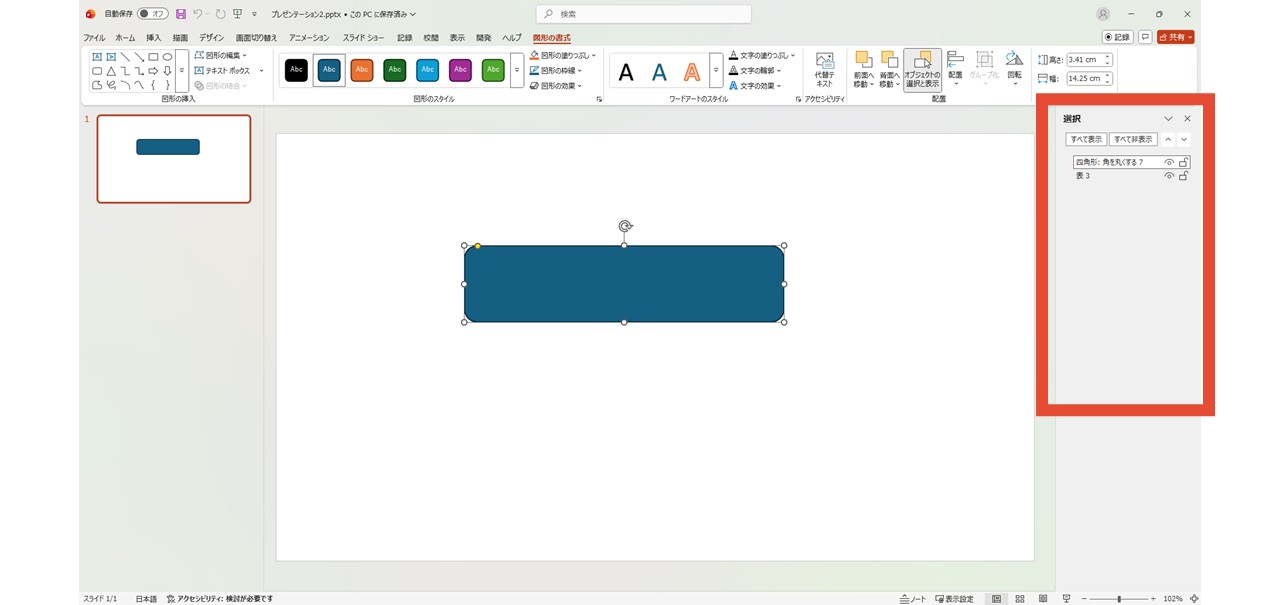Click the すべて非表示 button

tap(1132, 139)
